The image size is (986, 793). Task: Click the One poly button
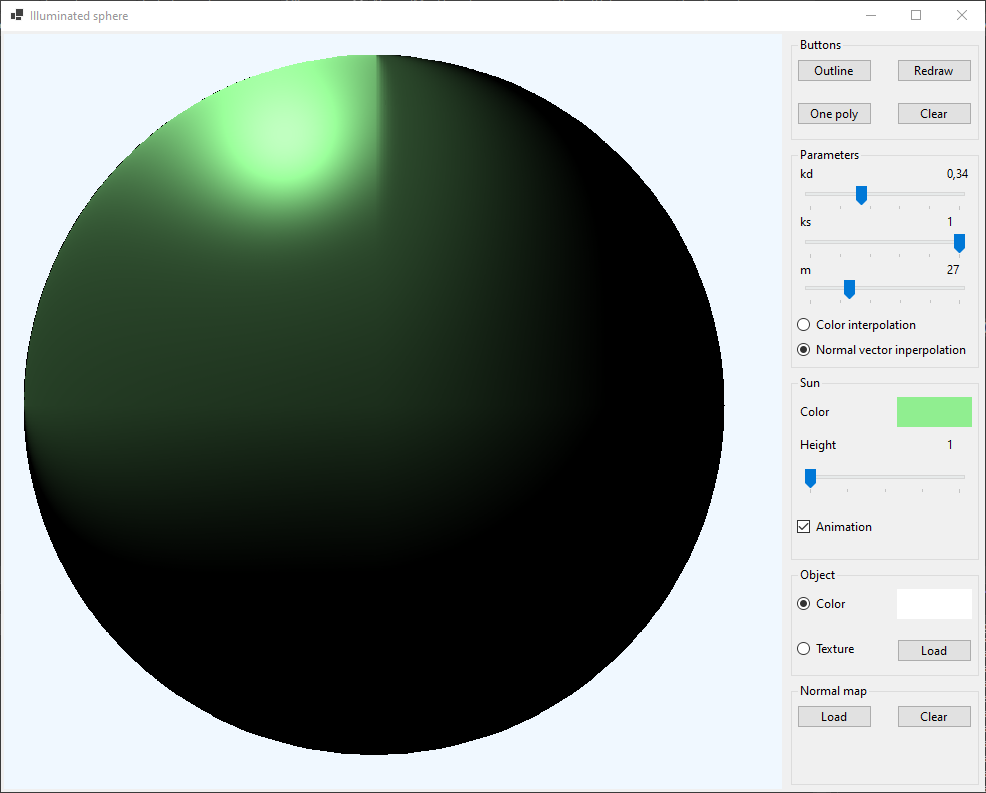[834, 114]
